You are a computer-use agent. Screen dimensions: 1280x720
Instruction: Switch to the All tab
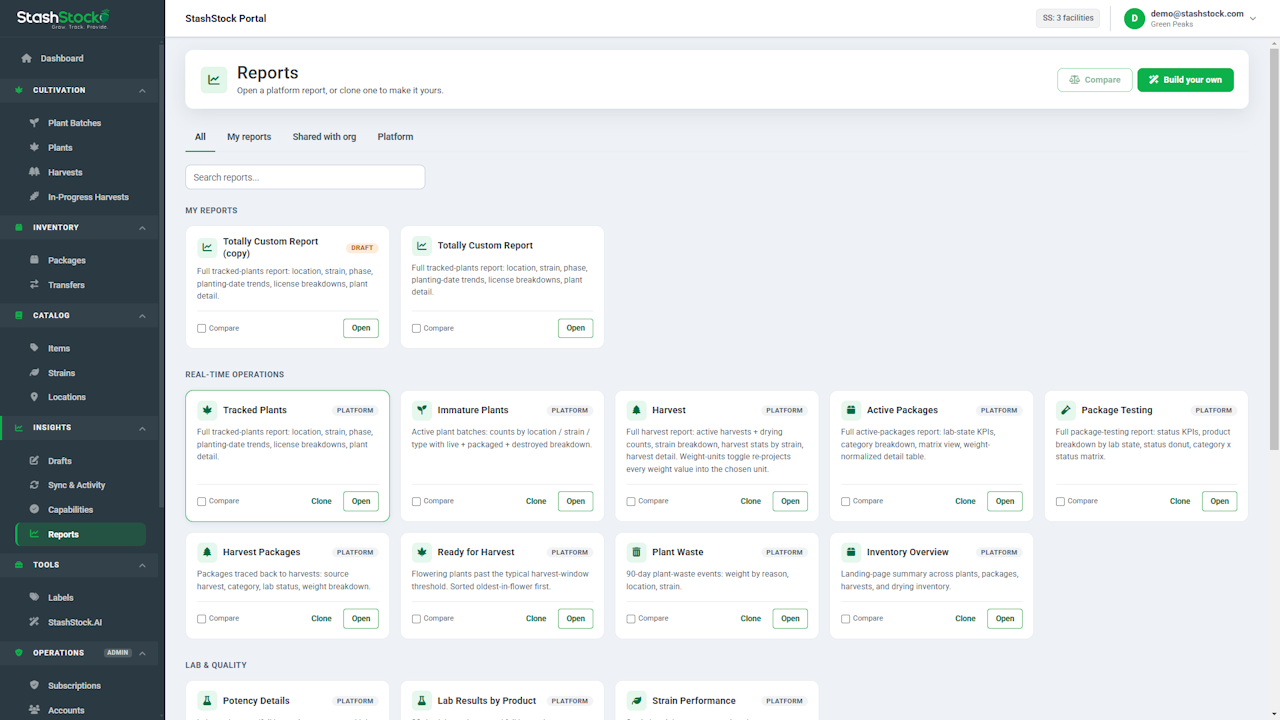click(200, 137)
